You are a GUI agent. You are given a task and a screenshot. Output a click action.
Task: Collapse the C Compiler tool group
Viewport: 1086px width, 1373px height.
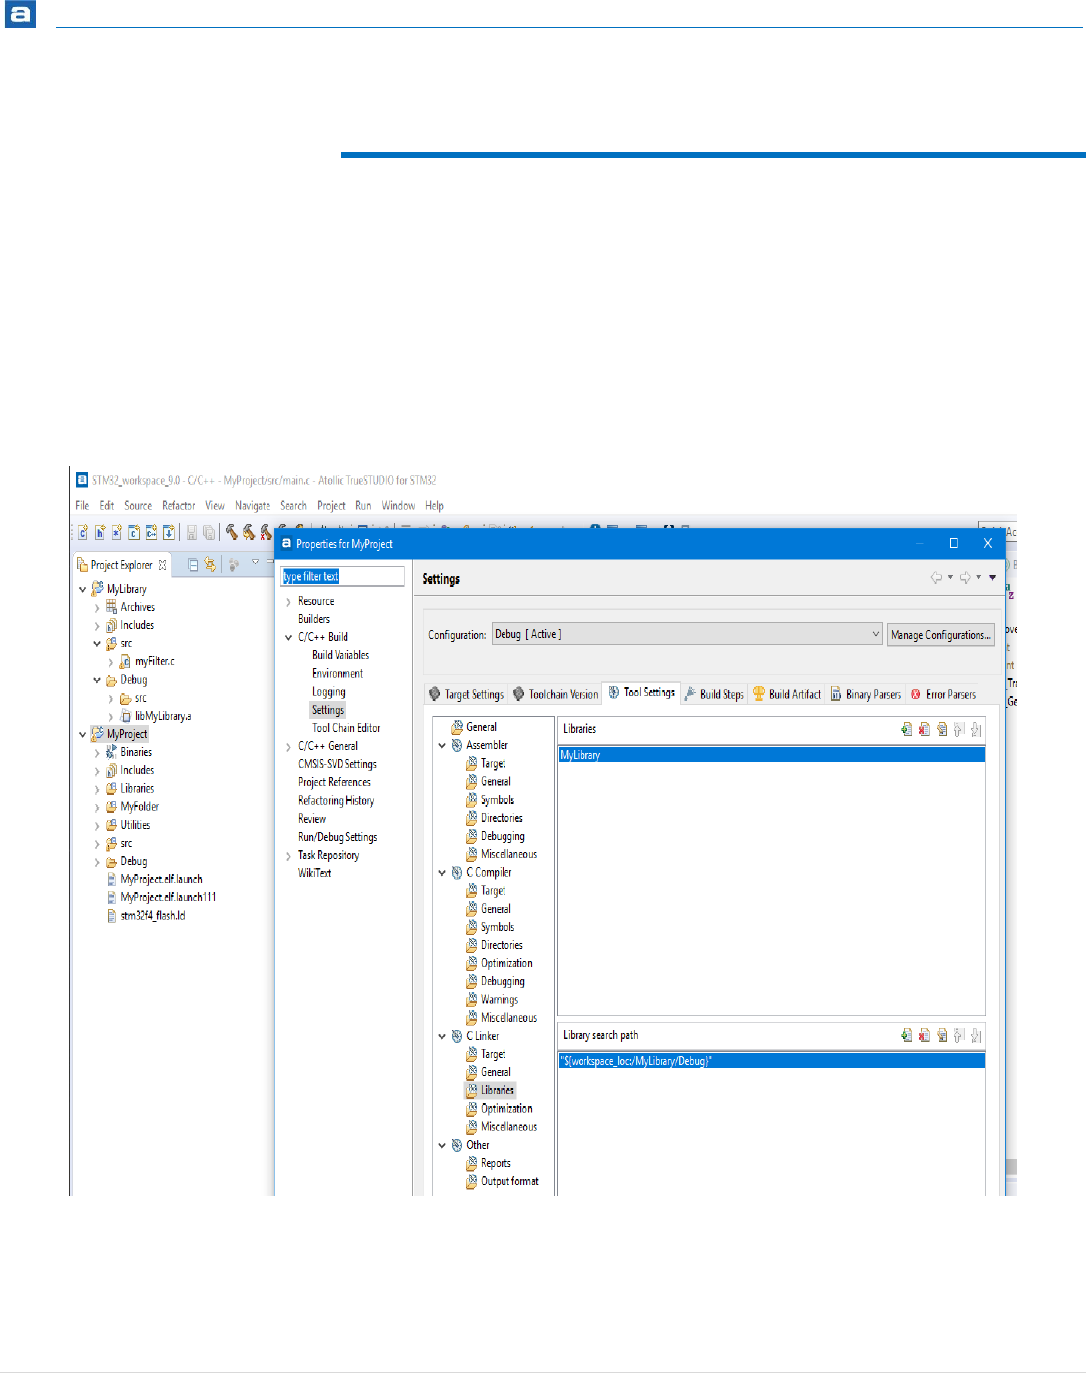(x=442, y=872)
